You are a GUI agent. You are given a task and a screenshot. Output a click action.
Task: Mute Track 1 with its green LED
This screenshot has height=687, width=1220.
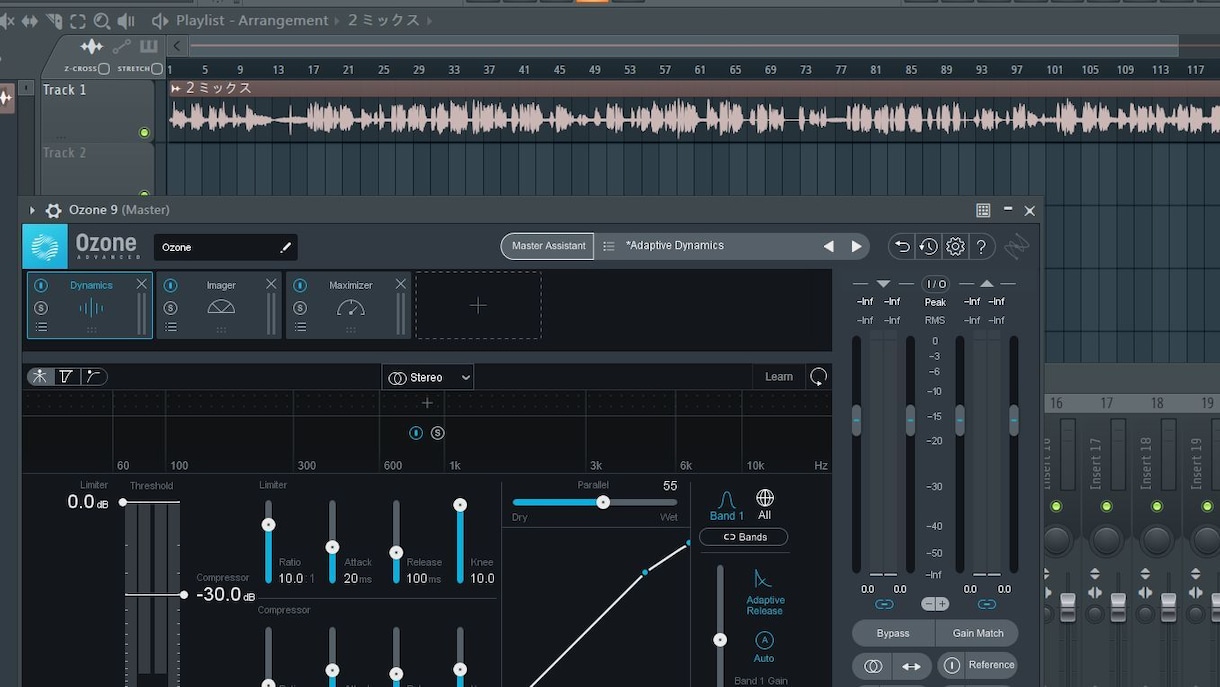pos(144,133)
